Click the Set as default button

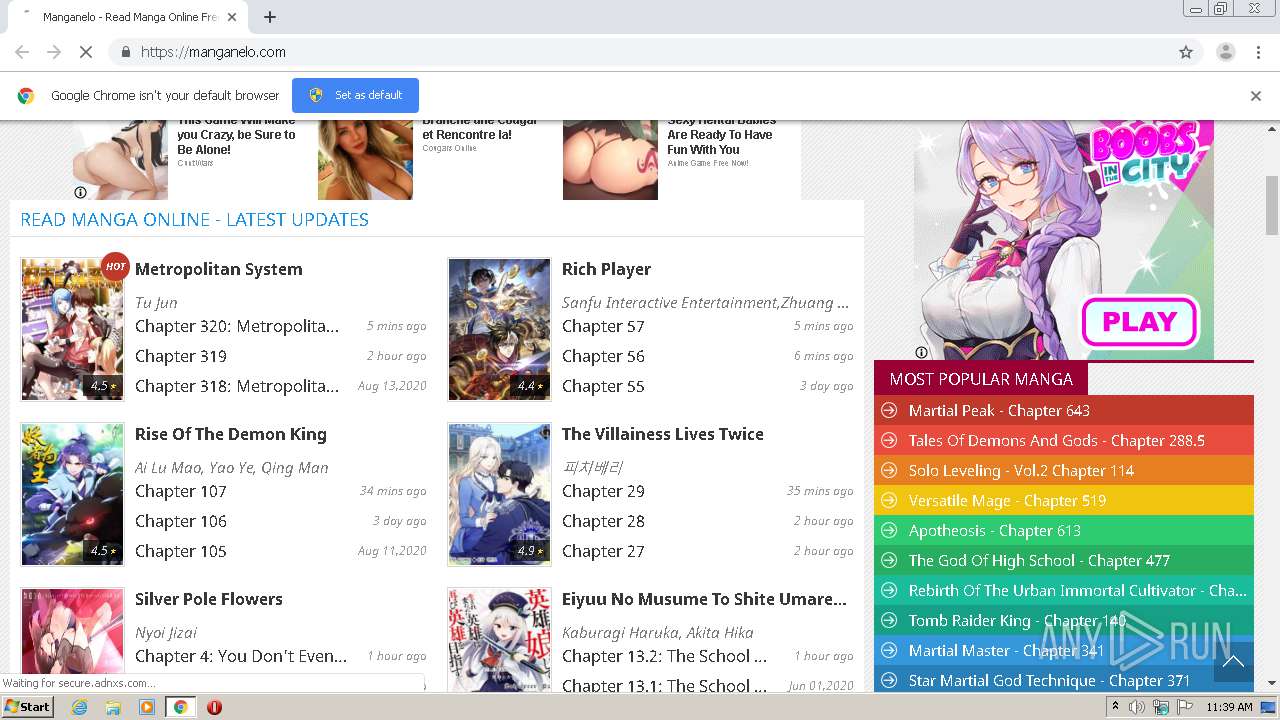pos(355,95)
